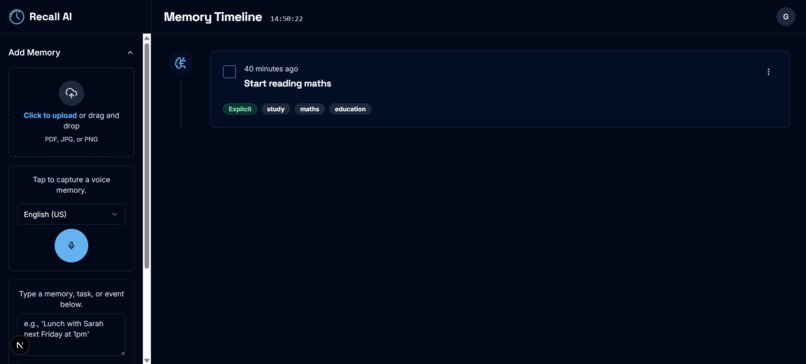Click the study tag

[276, 109]
